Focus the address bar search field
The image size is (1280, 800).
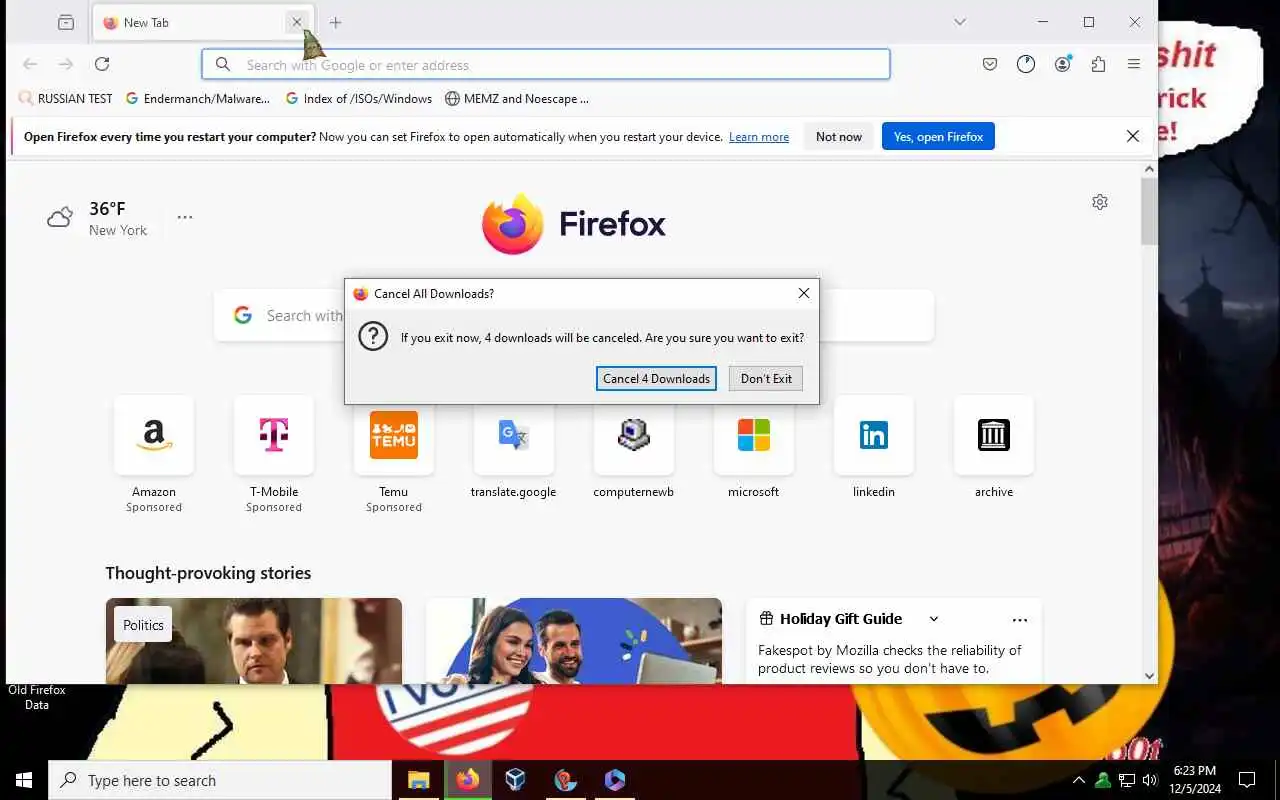[546, 64]
